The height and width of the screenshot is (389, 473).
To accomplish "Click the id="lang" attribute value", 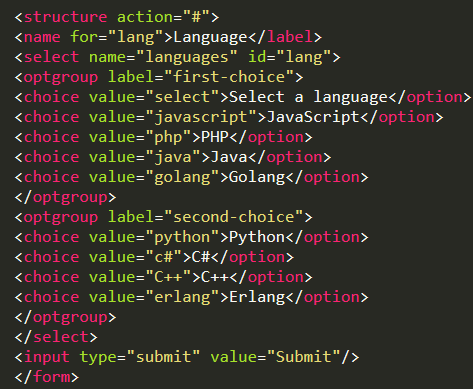I will point(304,57).
